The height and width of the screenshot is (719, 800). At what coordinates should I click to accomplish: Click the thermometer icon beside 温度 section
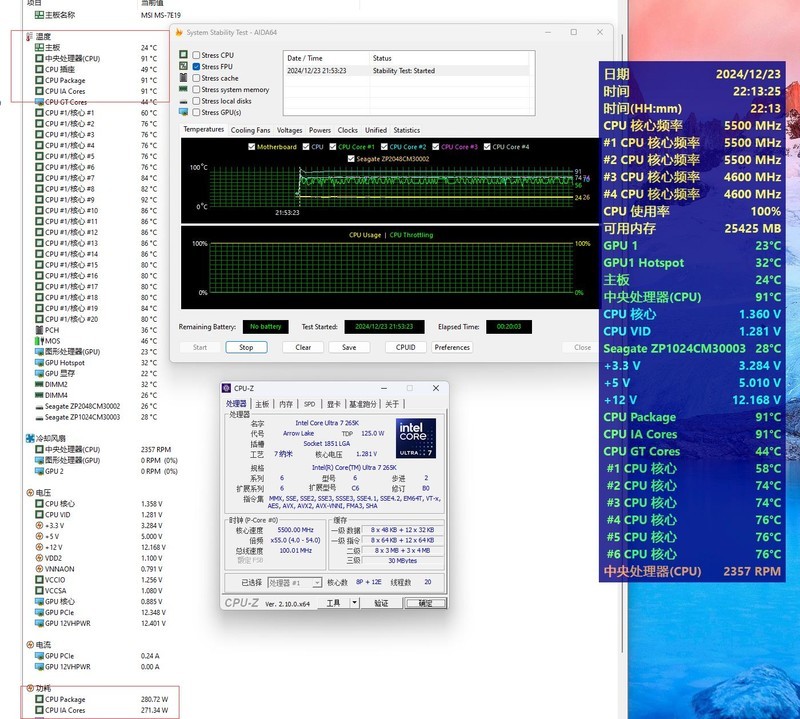pos(29,36)
